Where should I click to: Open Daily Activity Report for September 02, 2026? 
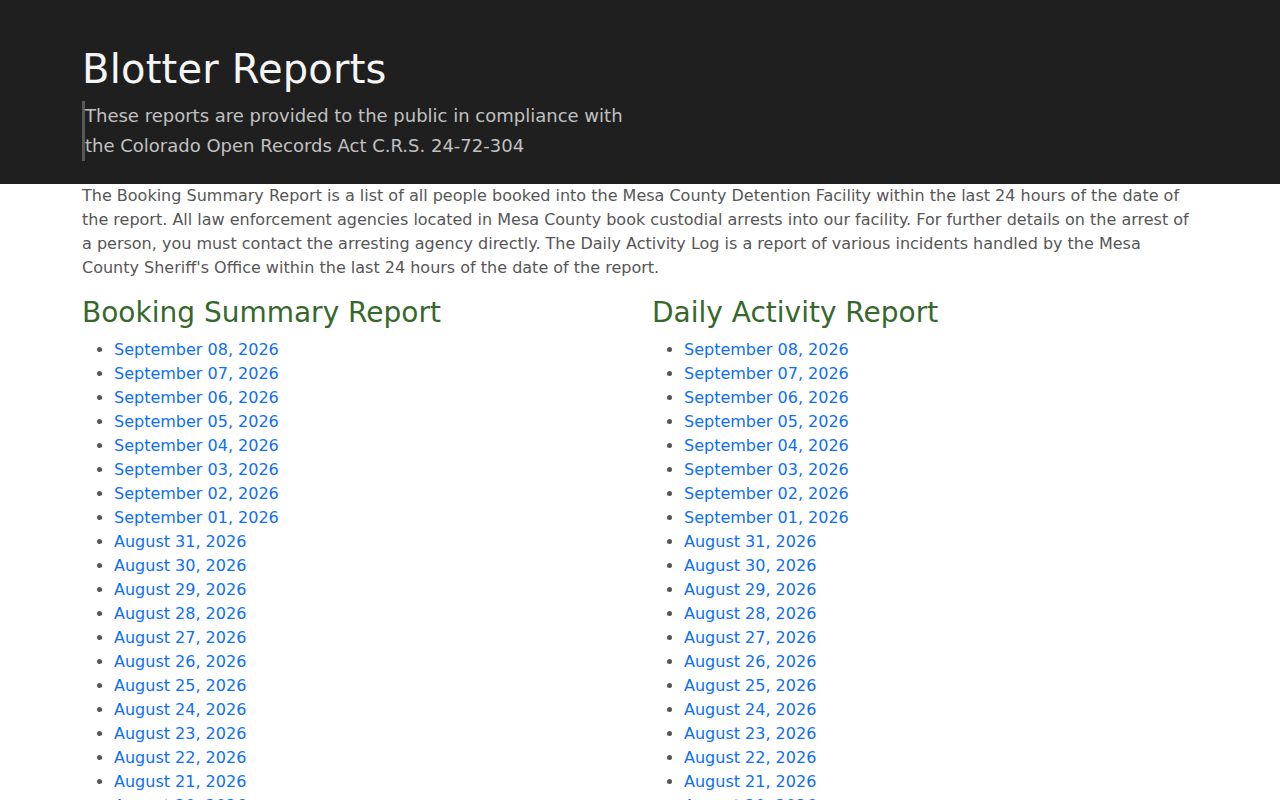766,493
